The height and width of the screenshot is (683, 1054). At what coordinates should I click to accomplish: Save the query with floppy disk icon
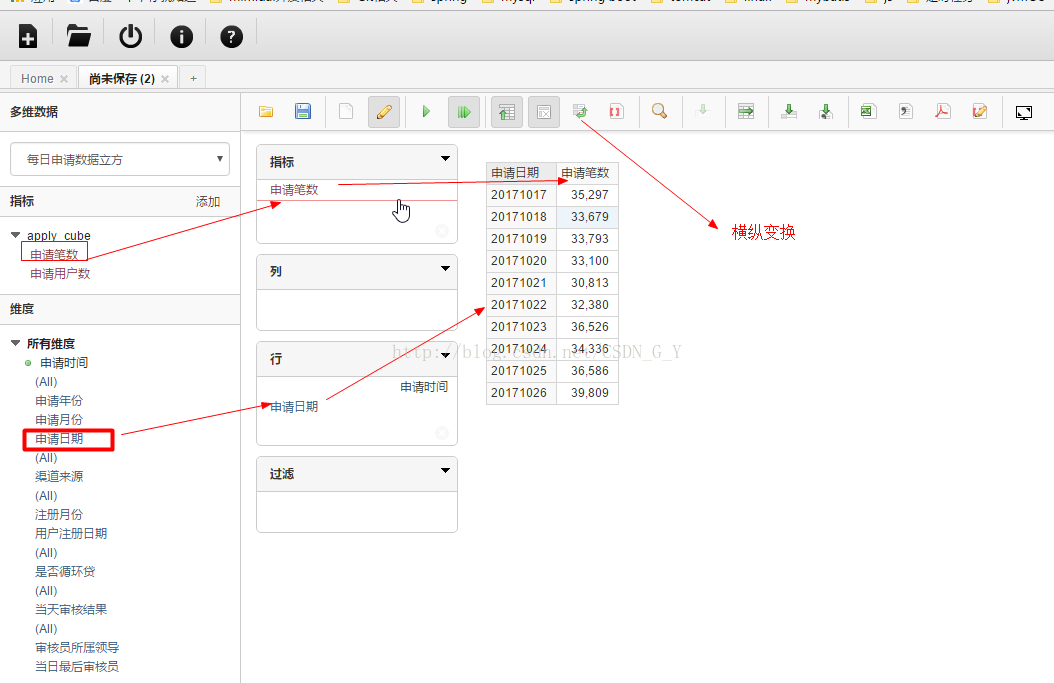303,112
